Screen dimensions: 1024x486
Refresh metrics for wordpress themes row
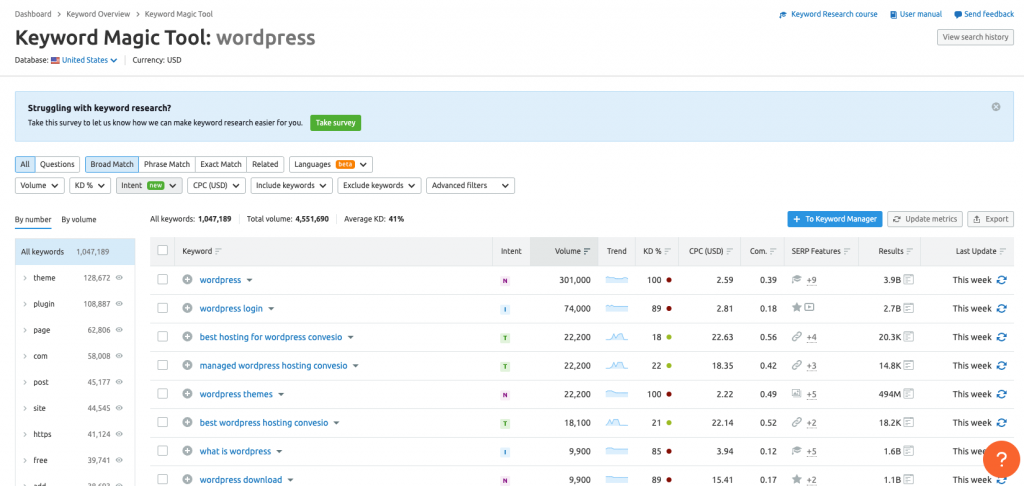1001,394
